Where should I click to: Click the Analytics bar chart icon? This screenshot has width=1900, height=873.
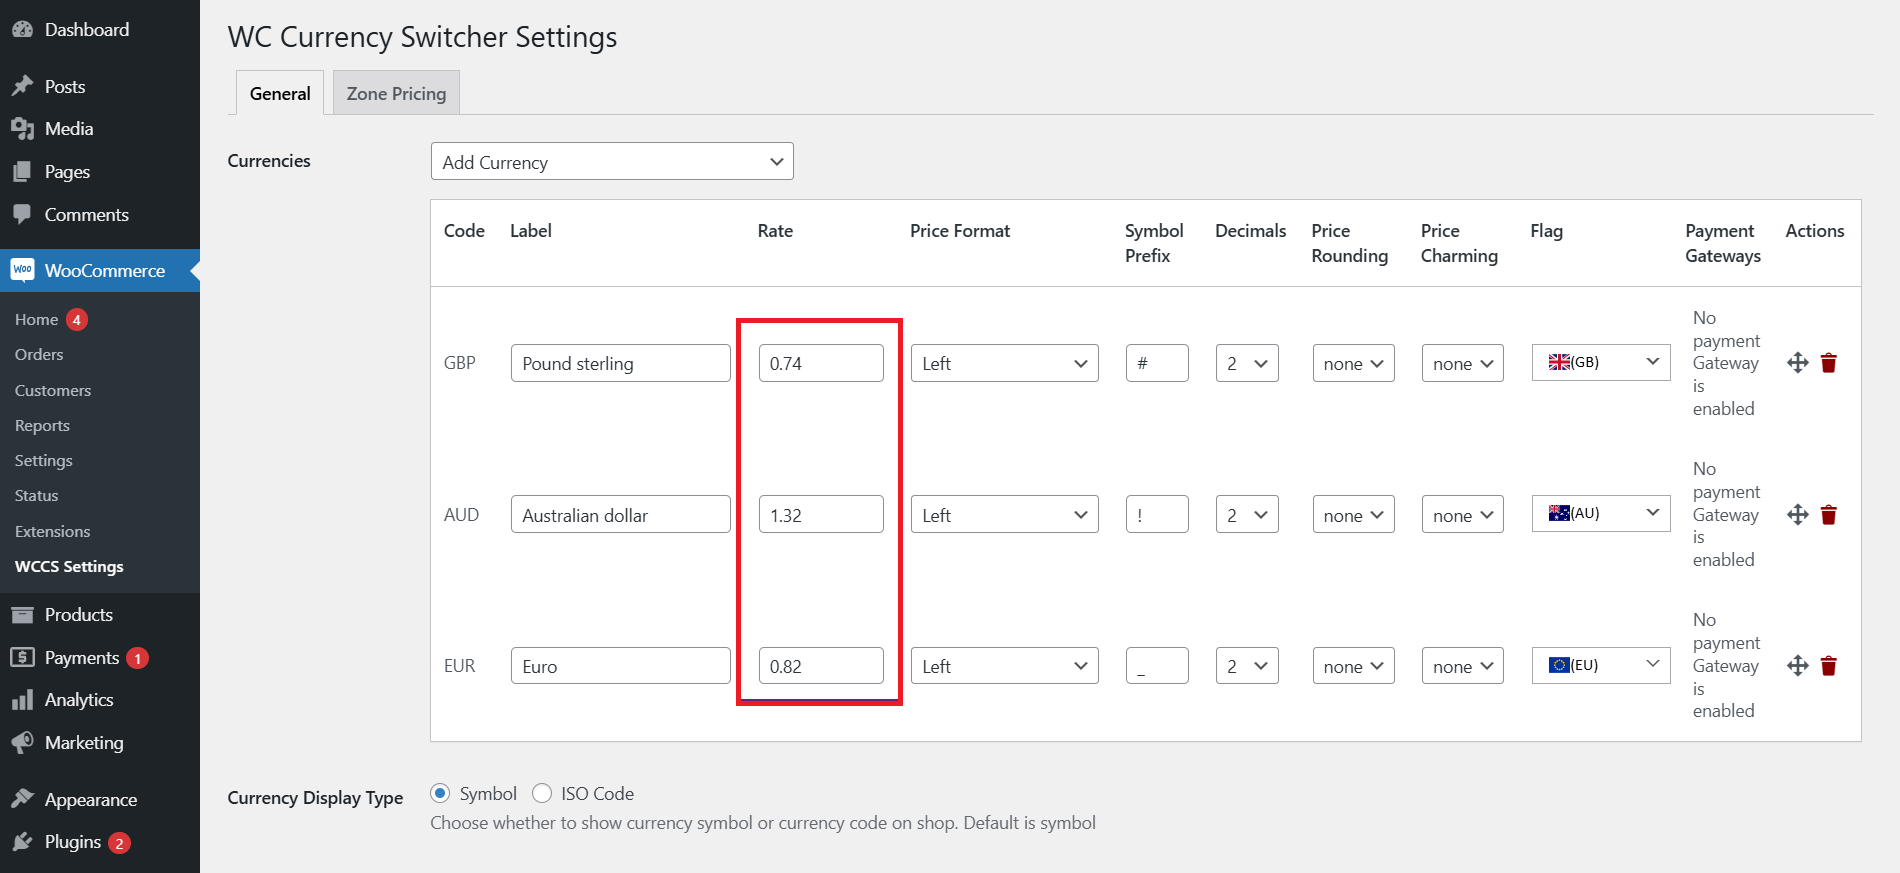pyautogui.click(x=22, y=700)
